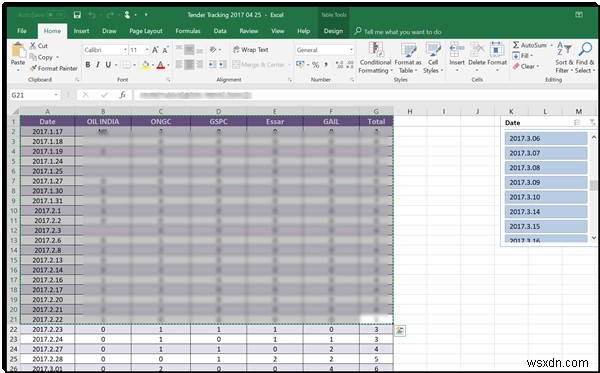
Task: Switch to the Formulas tab
Action: tap(188, 31)
